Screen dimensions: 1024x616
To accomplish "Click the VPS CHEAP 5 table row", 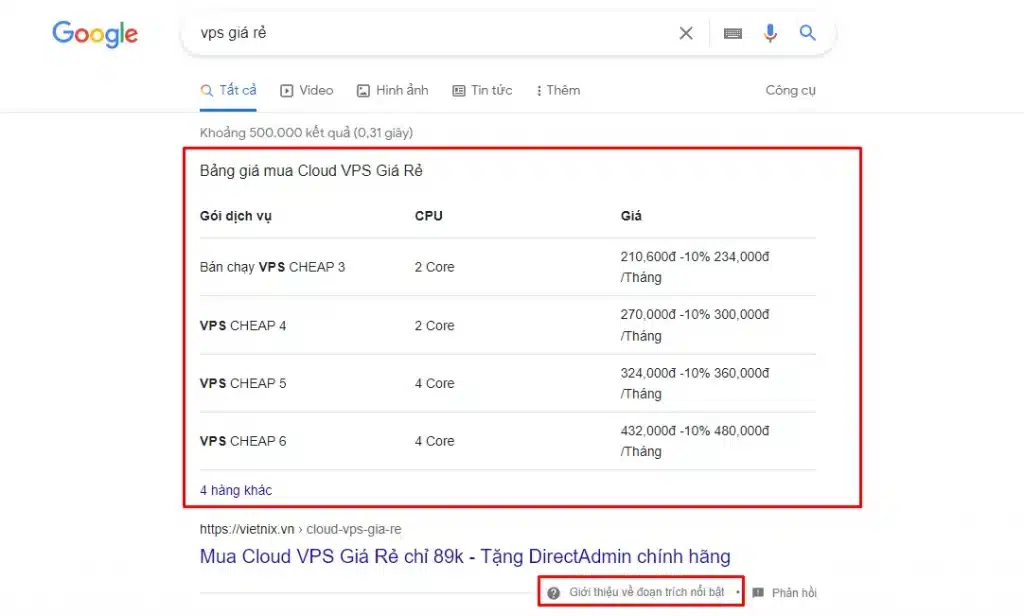I will (243, 384).
